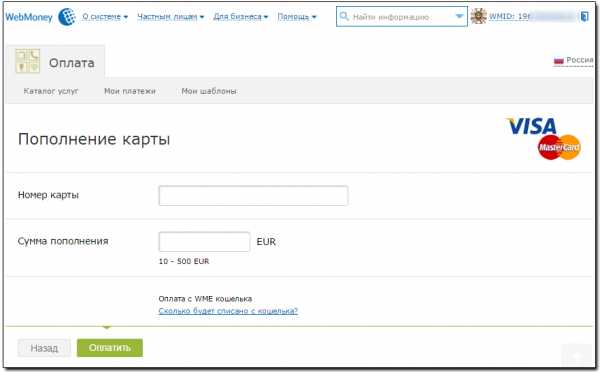Screen dimensions: 600x372
Task: Click the green Оплатить button
Action: pyautogui.click(x=110, y=348)
